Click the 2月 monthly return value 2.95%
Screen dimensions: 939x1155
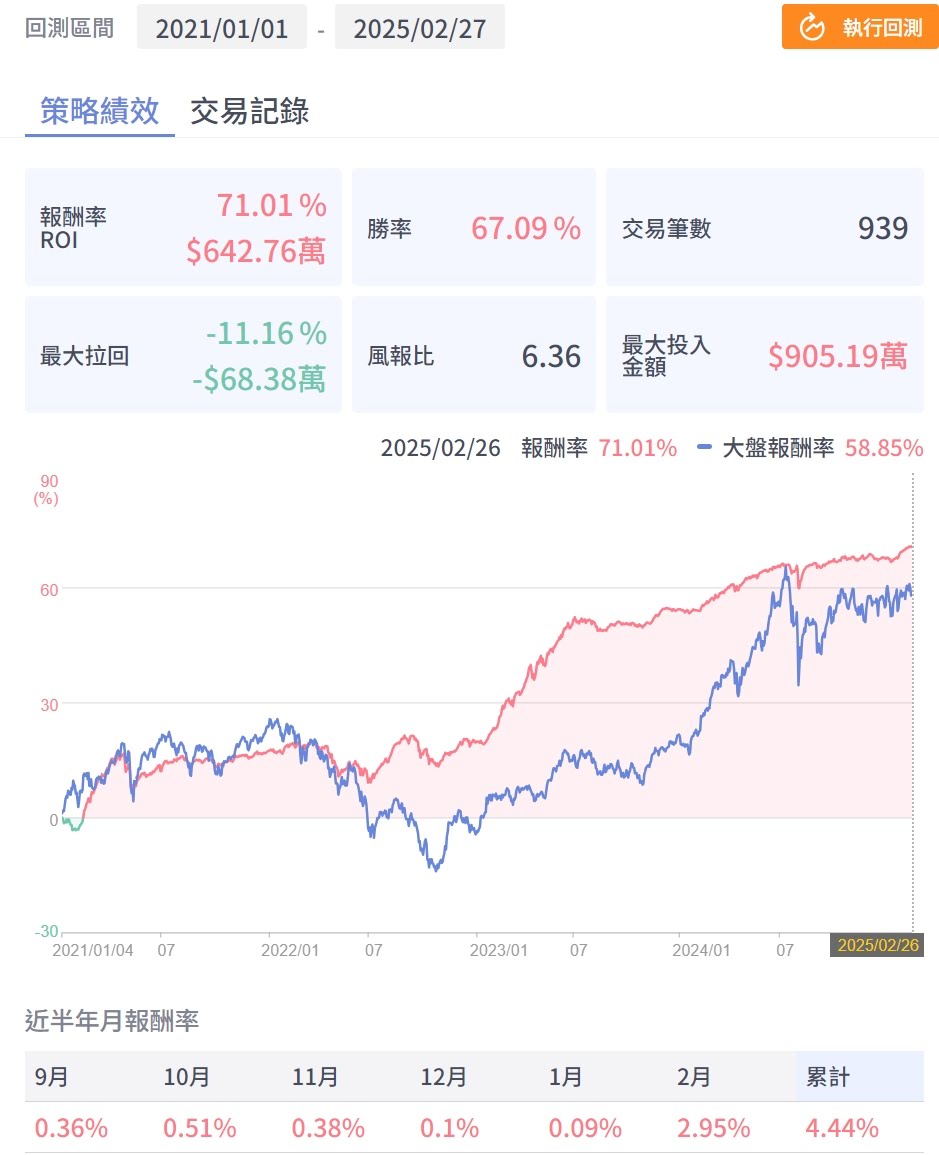pos(713,1129)
